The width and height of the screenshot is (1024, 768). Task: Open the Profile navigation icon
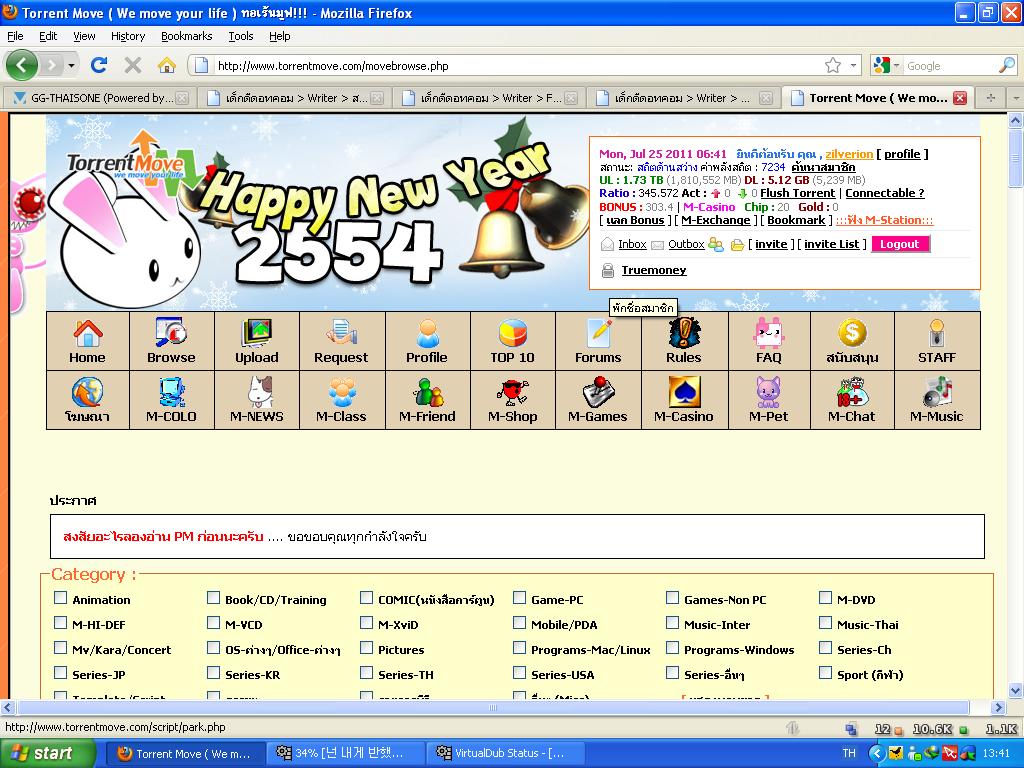(x=426, y=333)
